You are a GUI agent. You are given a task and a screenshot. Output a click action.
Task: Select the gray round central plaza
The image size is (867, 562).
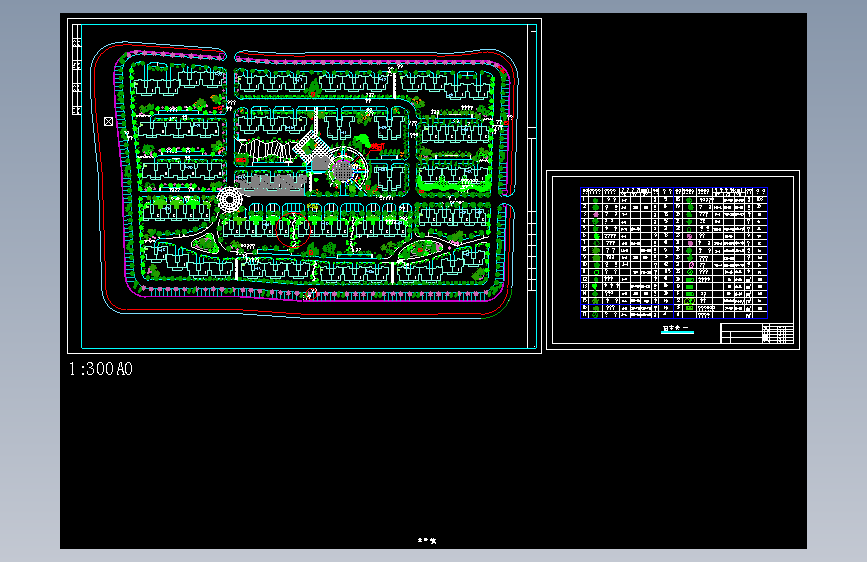pos(343,170)
